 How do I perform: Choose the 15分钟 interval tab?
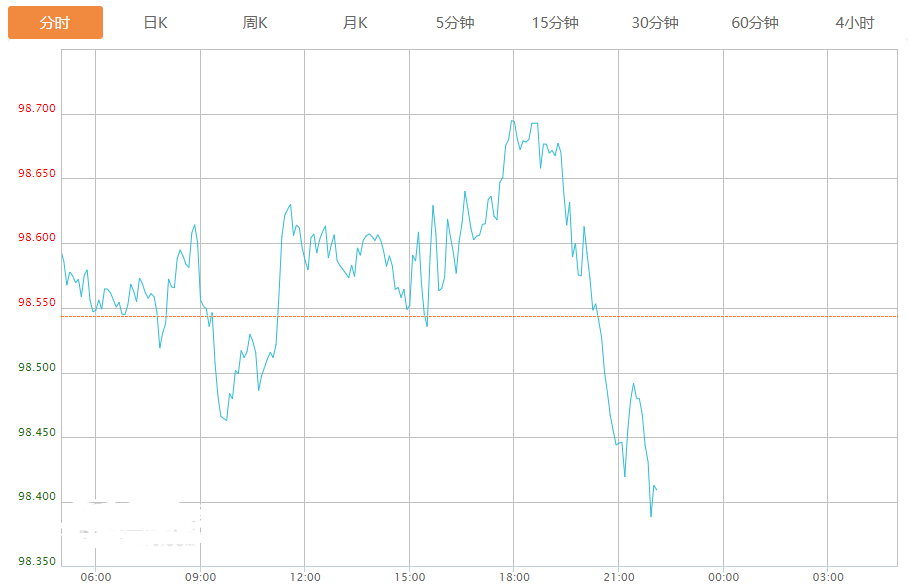[x=555, y=23]
